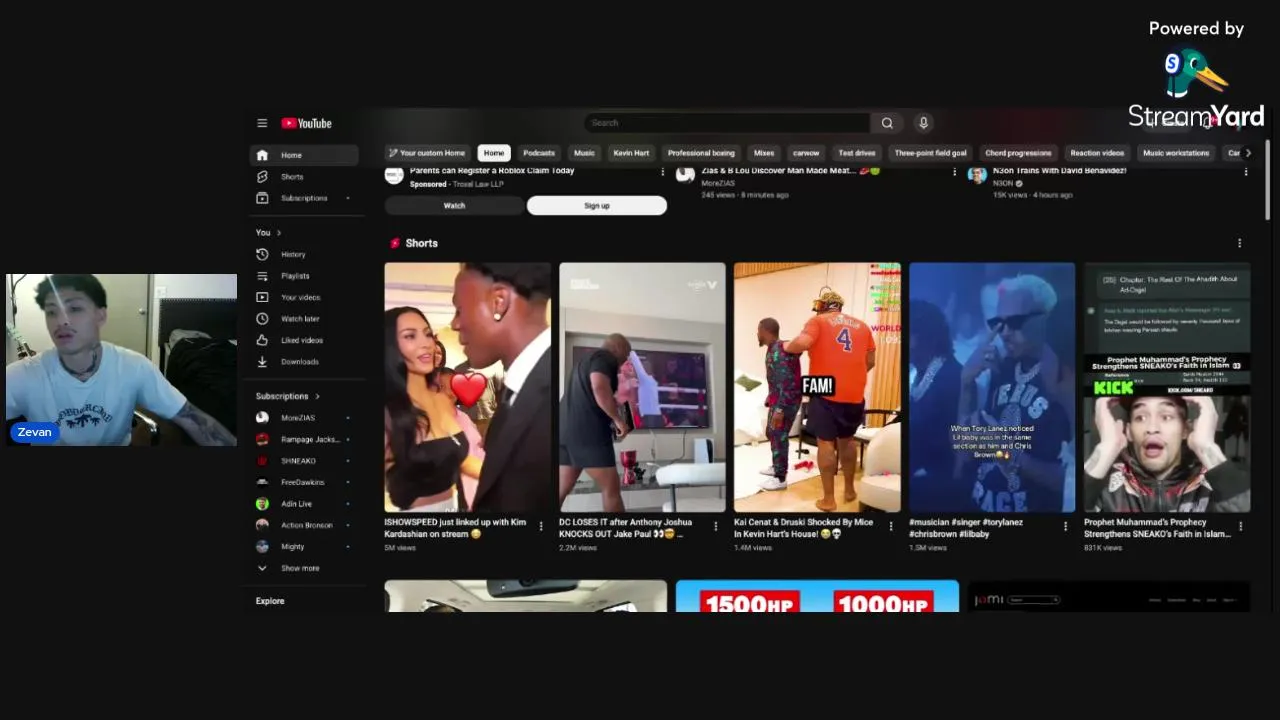The image size is (1280, 720).
Task: Open Downloads in the sidebar
Action: [304, 362]
